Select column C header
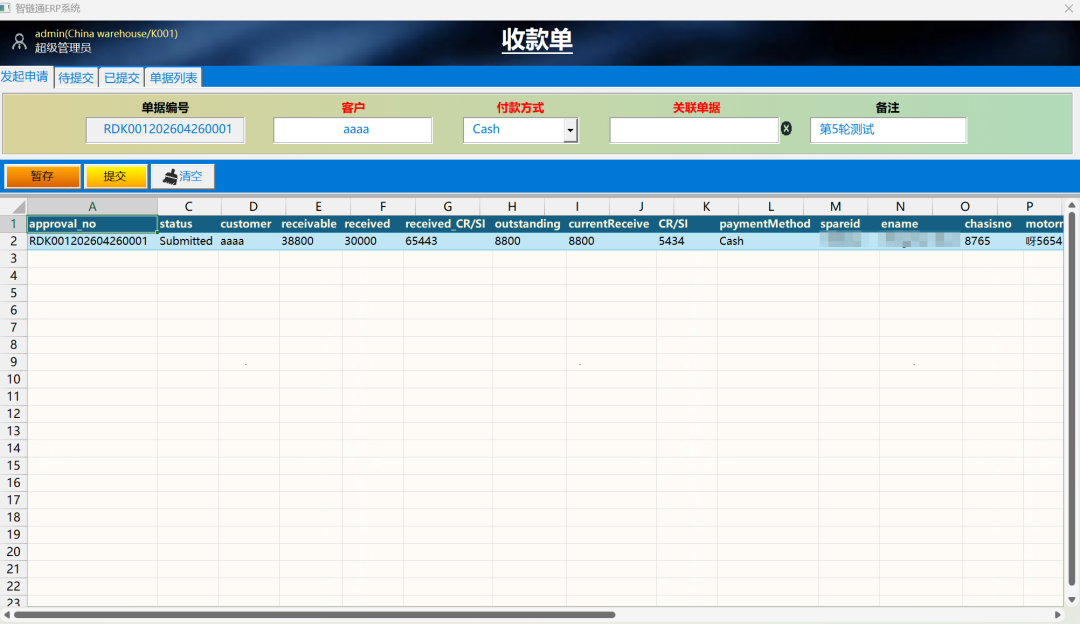This screenshot has width=1080, height=624. (x=188, y=207)
